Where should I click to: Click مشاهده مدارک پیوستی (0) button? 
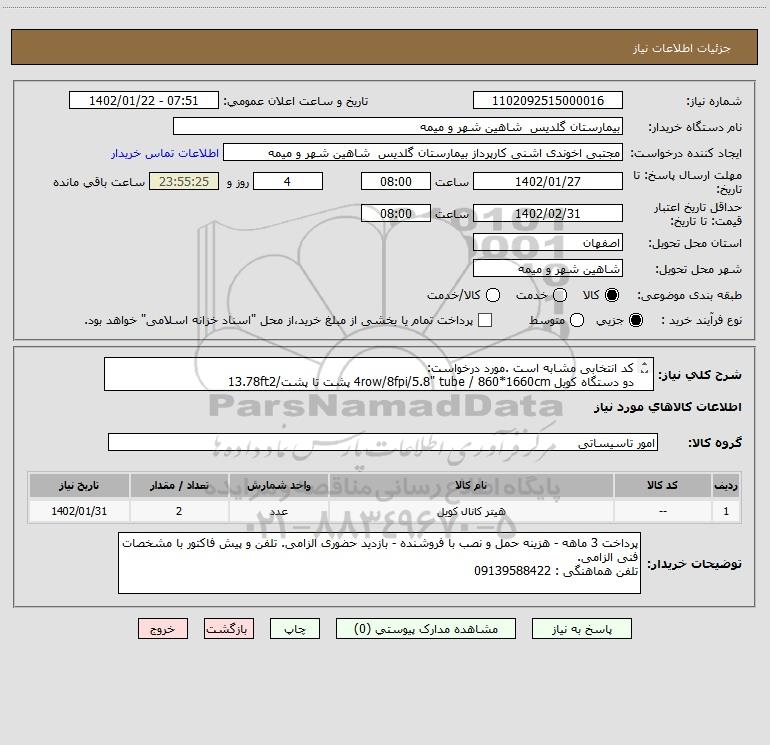click(426, 629)
